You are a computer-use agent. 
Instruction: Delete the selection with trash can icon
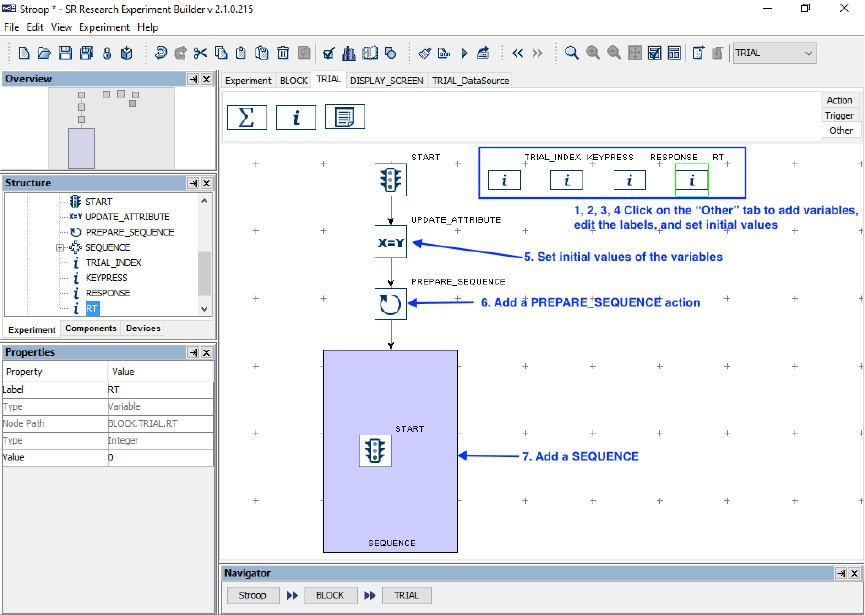point(283,53)
